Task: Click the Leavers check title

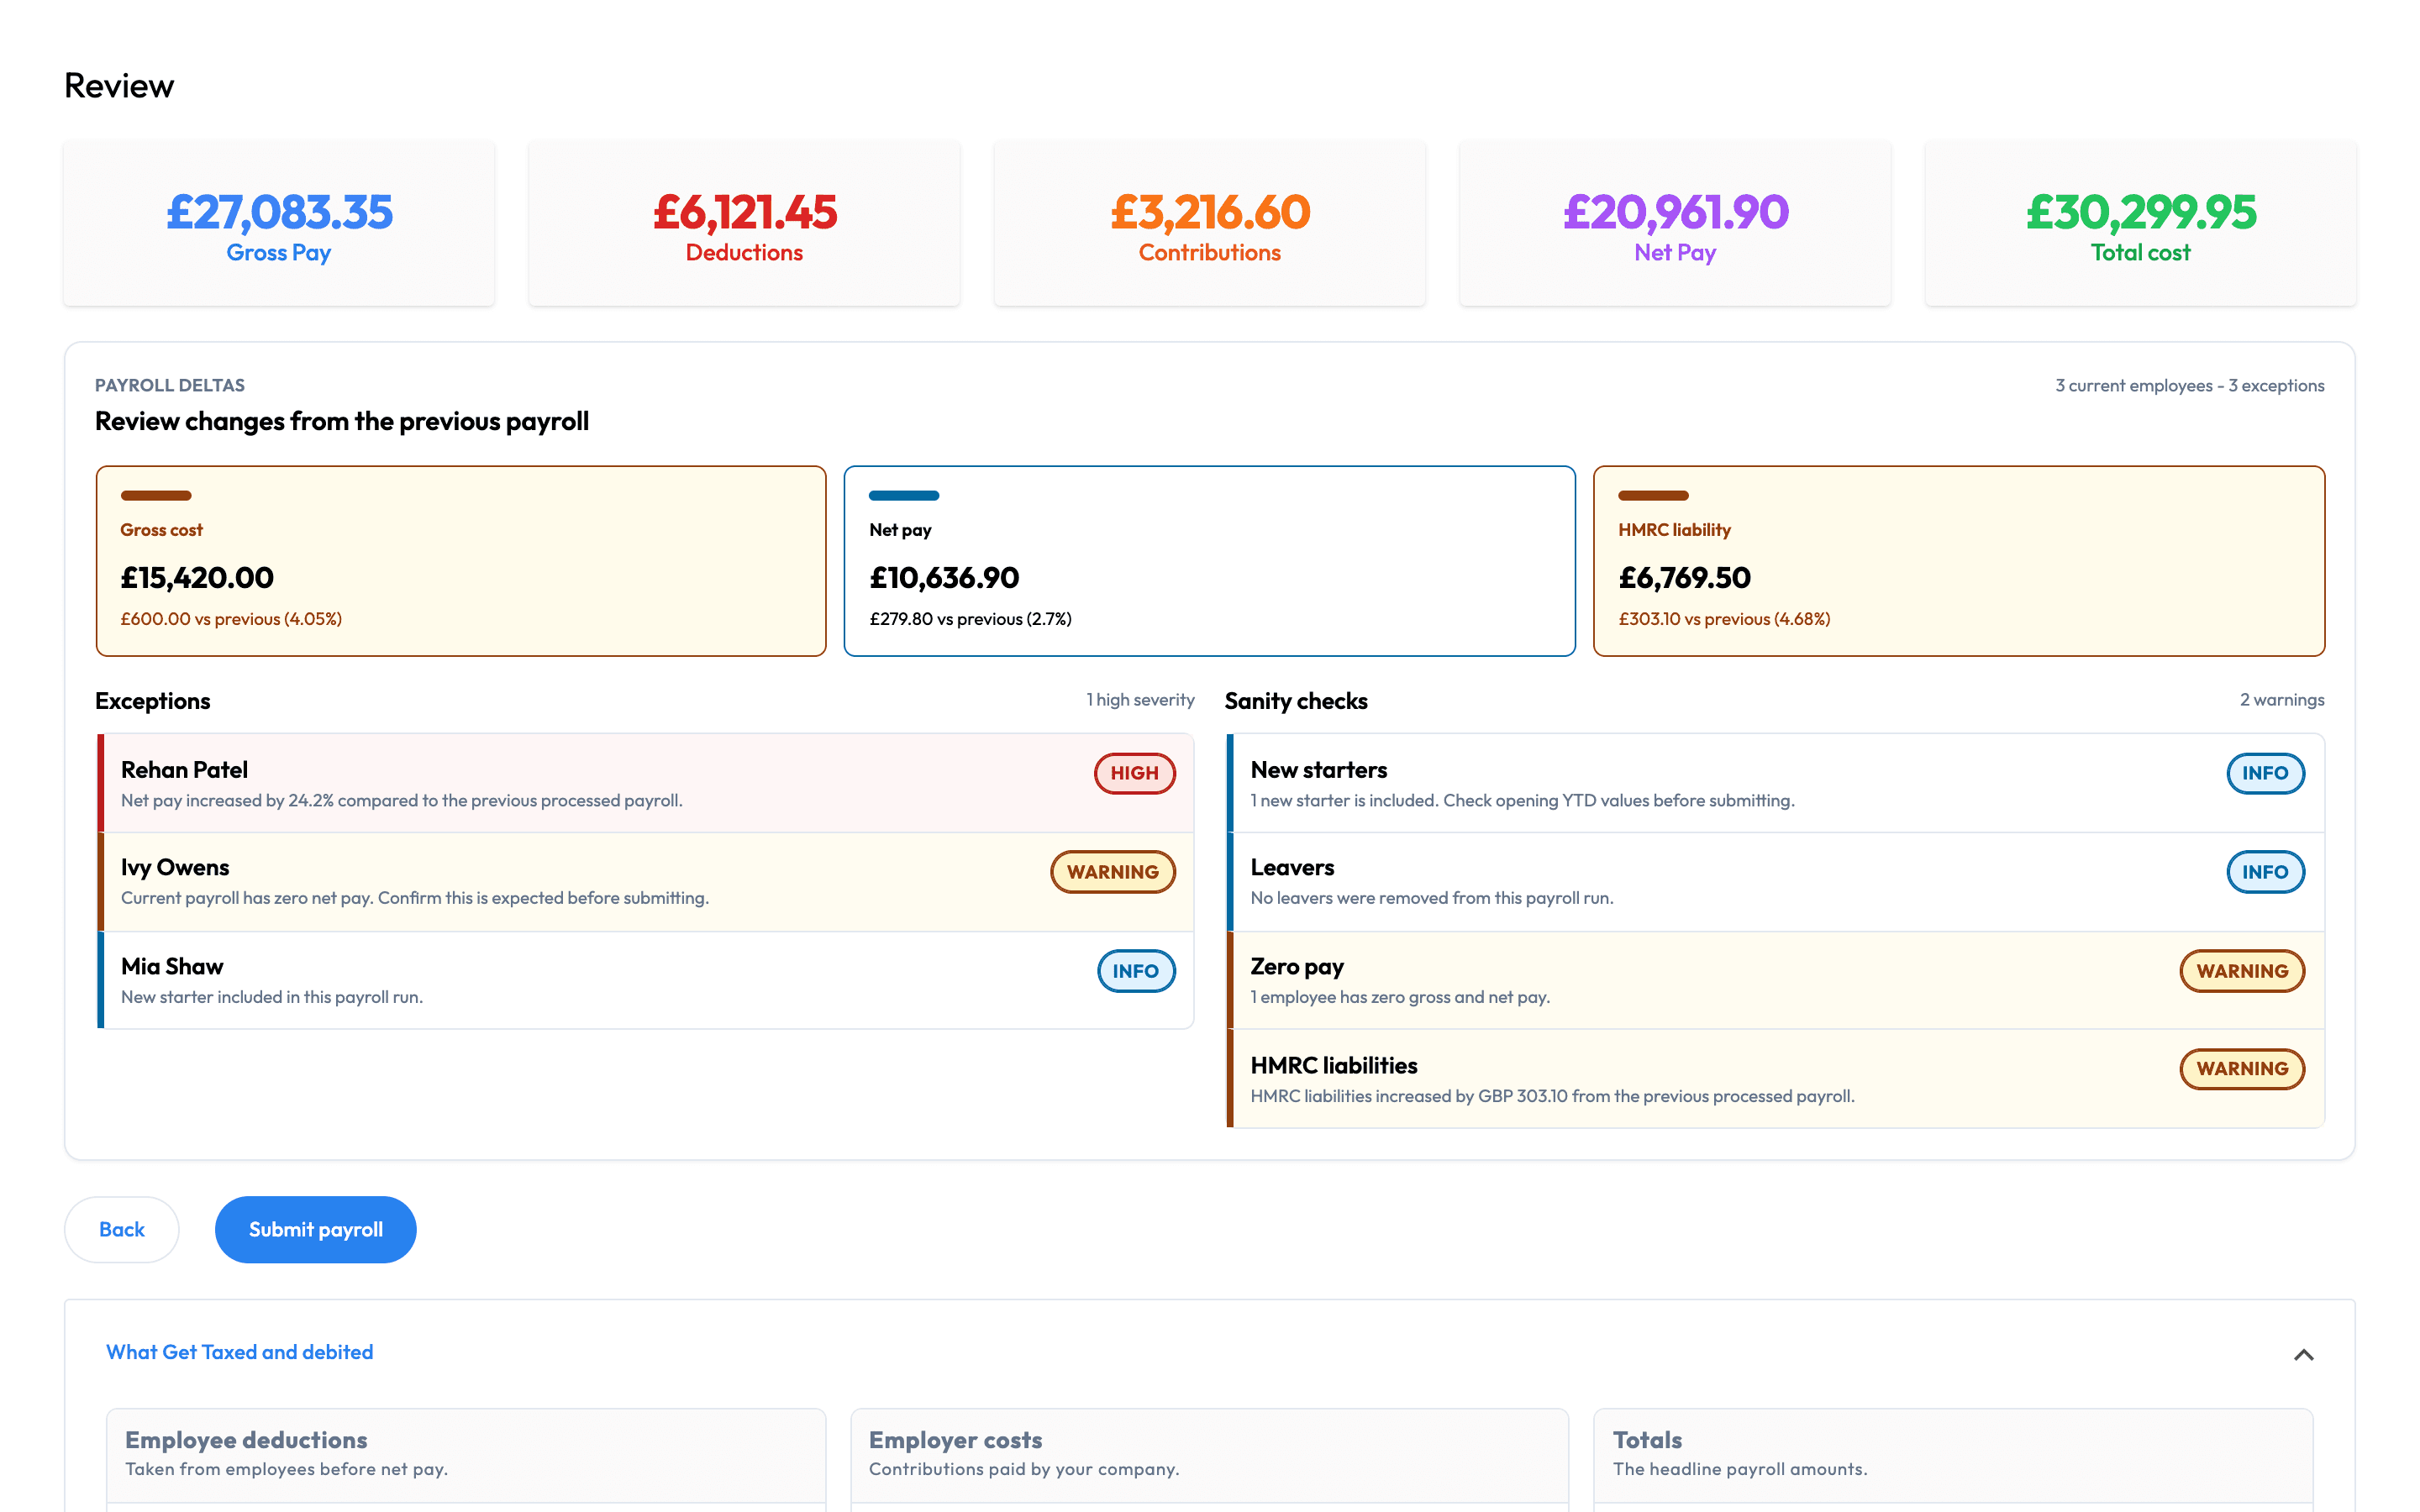Action: pos(1292,868)
